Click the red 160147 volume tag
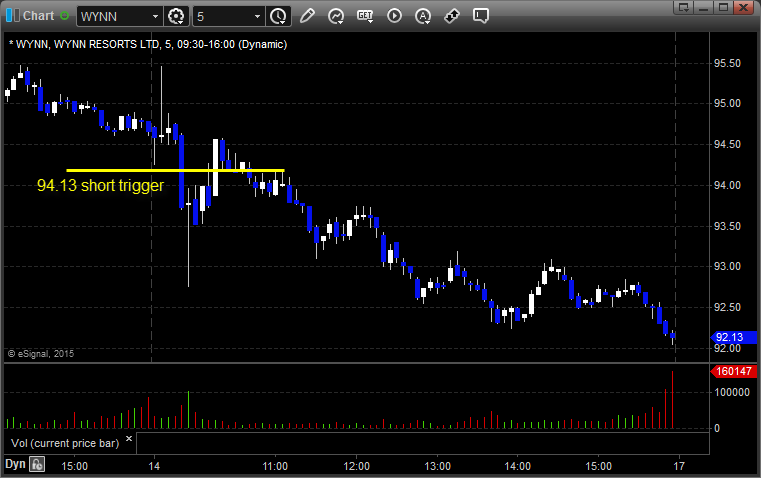 733,372
